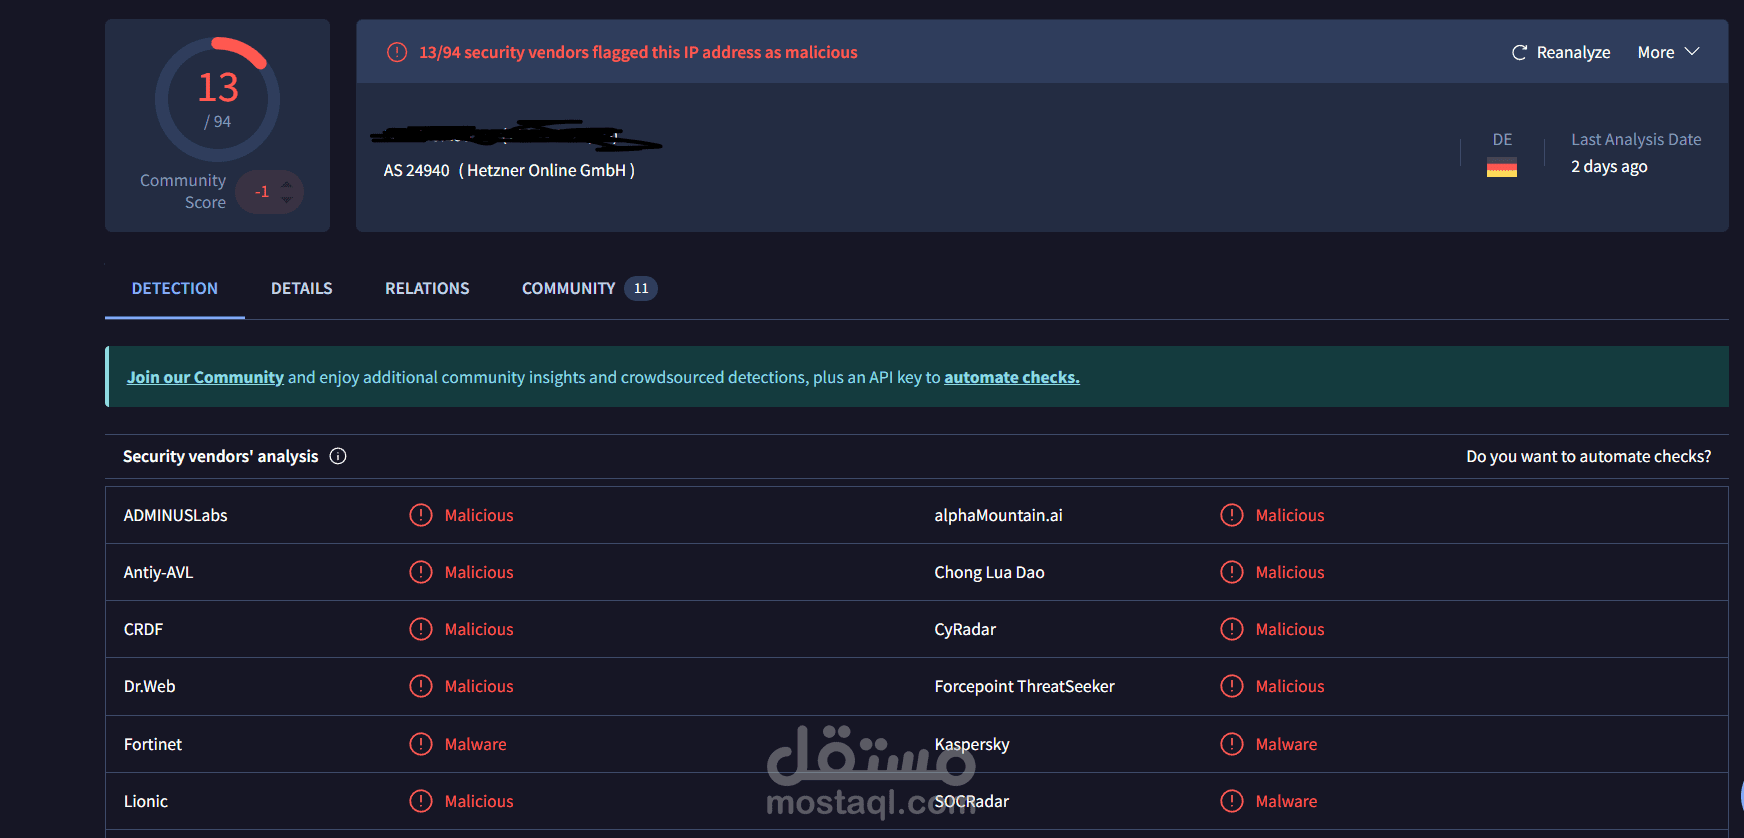Select the Antiy-AVL vendor name
Image resolution: width=1744 pixels, height=838 pixels.
pos(158,572)
